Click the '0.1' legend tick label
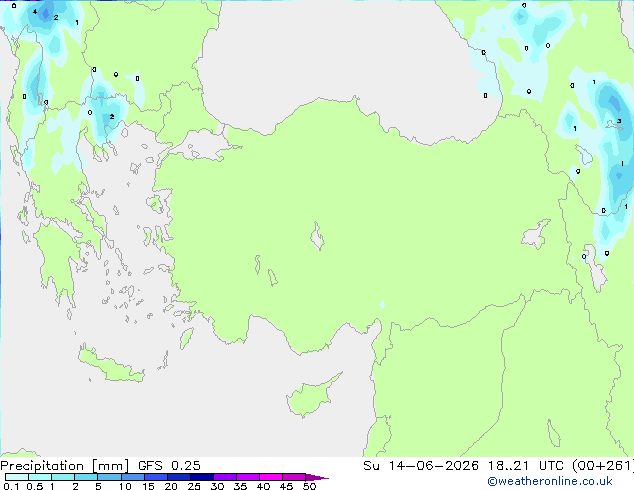Viewport: 634px width, 490px height. (11, 486)
